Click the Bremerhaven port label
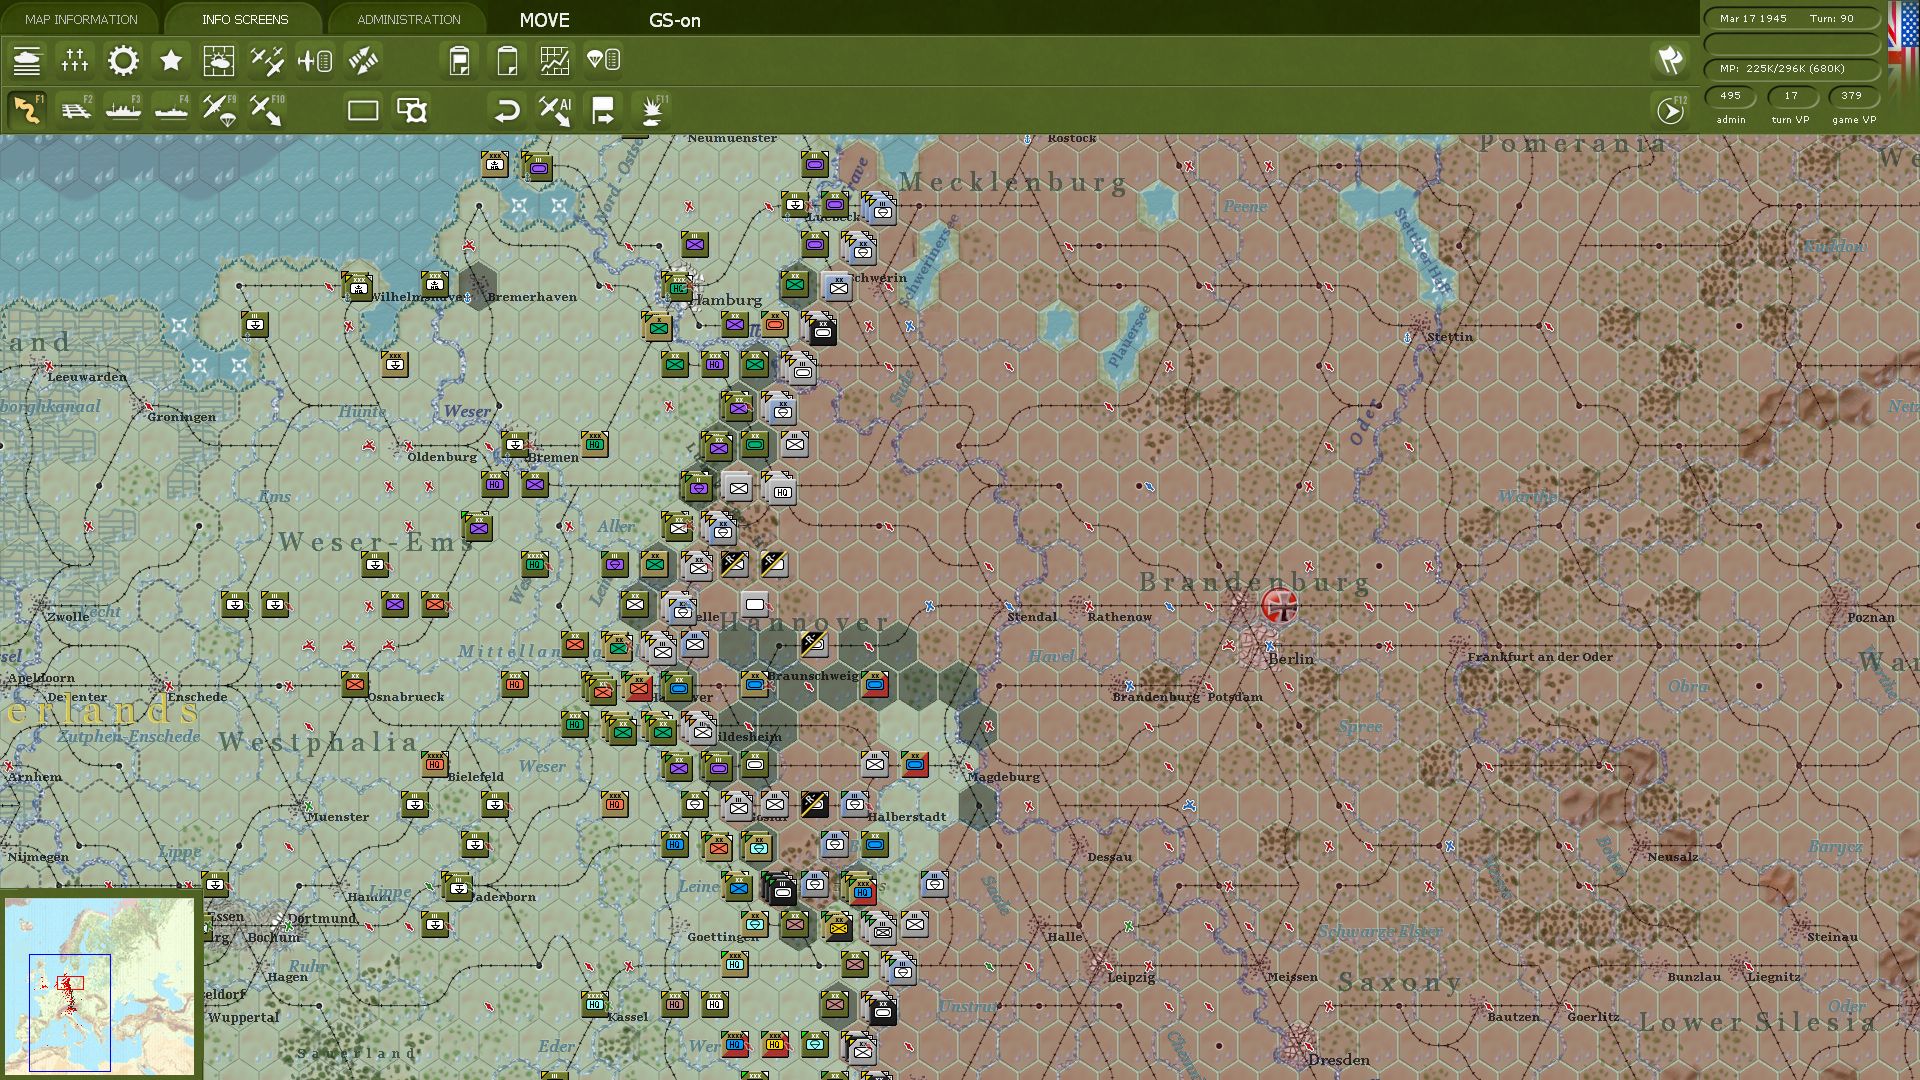Screen dimensions: 1920x1080 (531, 297)
